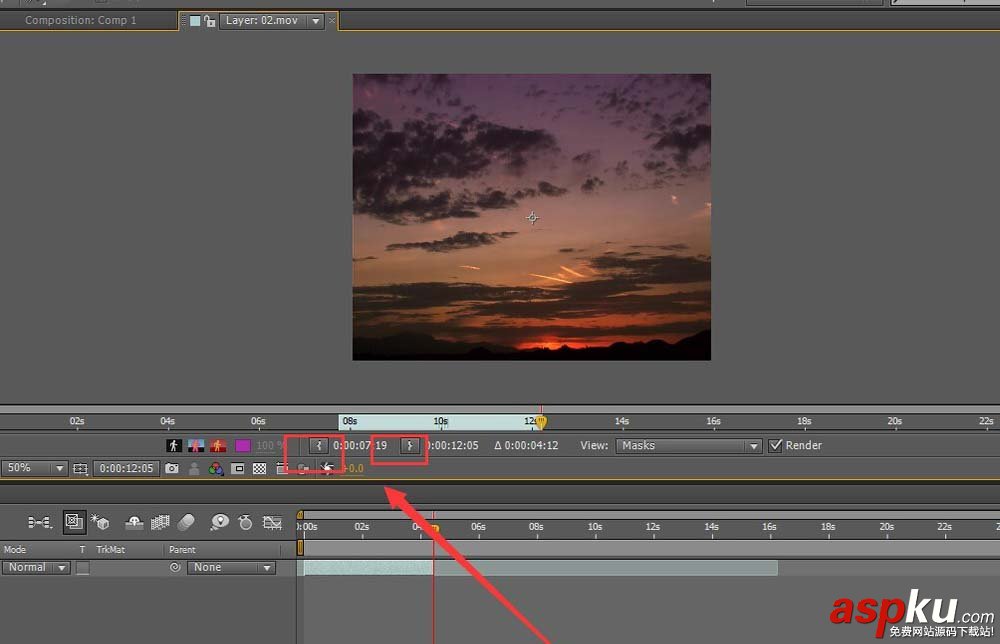
Task: Open the grid and guide options icon
Action: [x=80, y=469]
